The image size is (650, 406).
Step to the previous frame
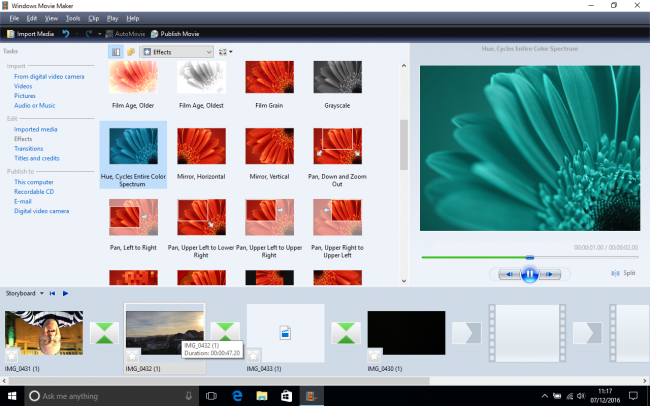(509, 274)
